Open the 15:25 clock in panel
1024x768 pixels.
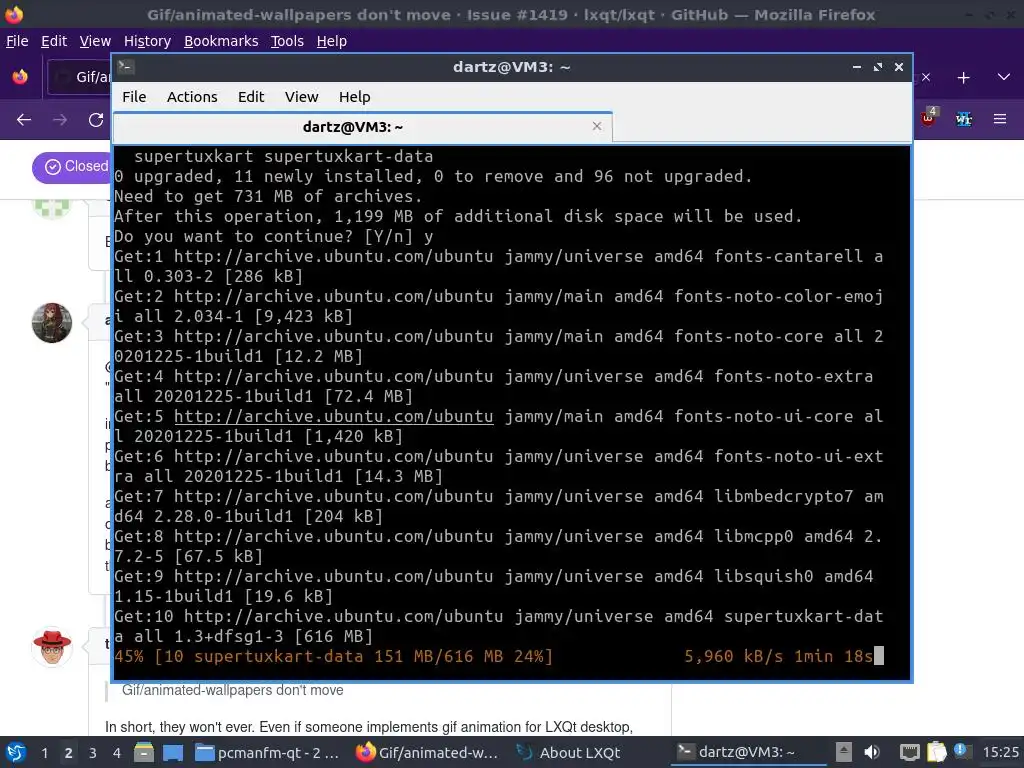1000,752
